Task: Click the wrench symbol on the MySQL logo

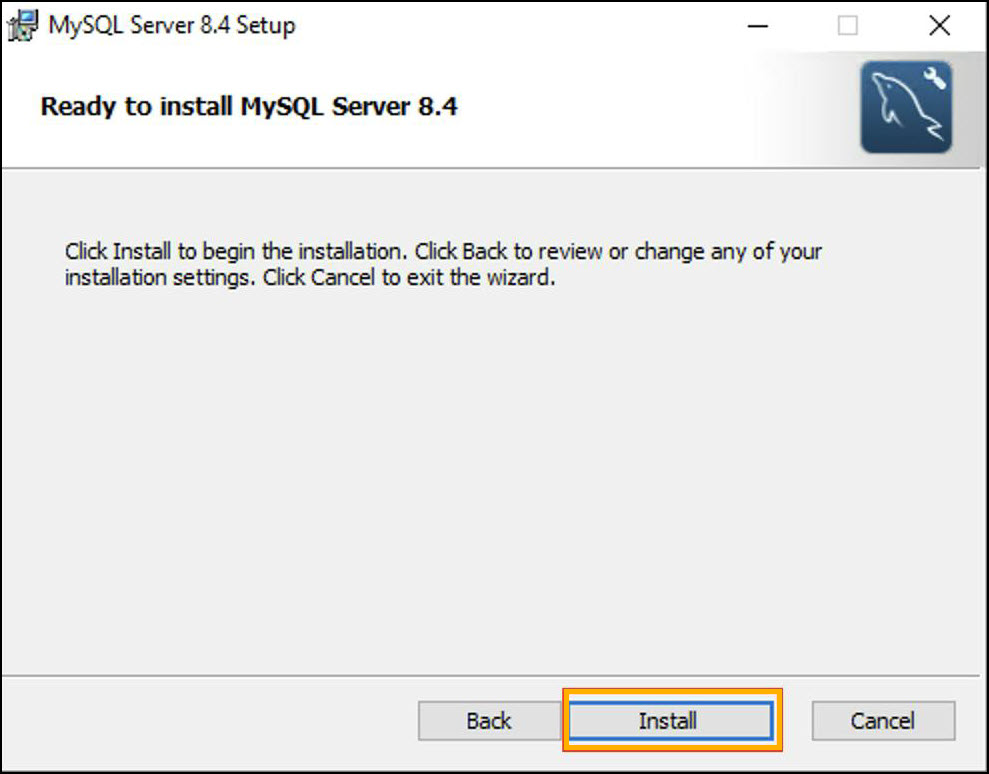Action: [x=936, y=80]
